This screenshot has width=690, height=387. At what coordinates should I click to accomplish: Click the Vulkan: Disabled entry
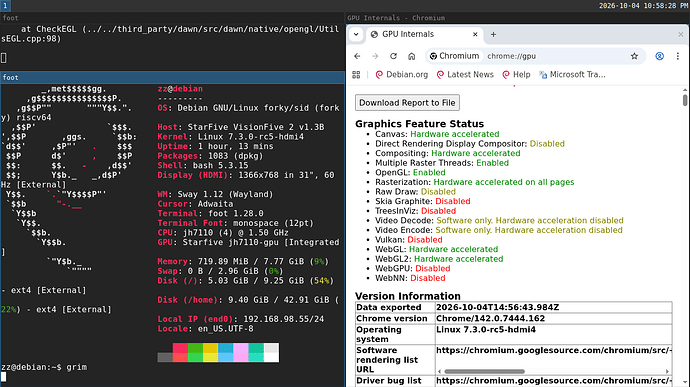tap(408, 240)
